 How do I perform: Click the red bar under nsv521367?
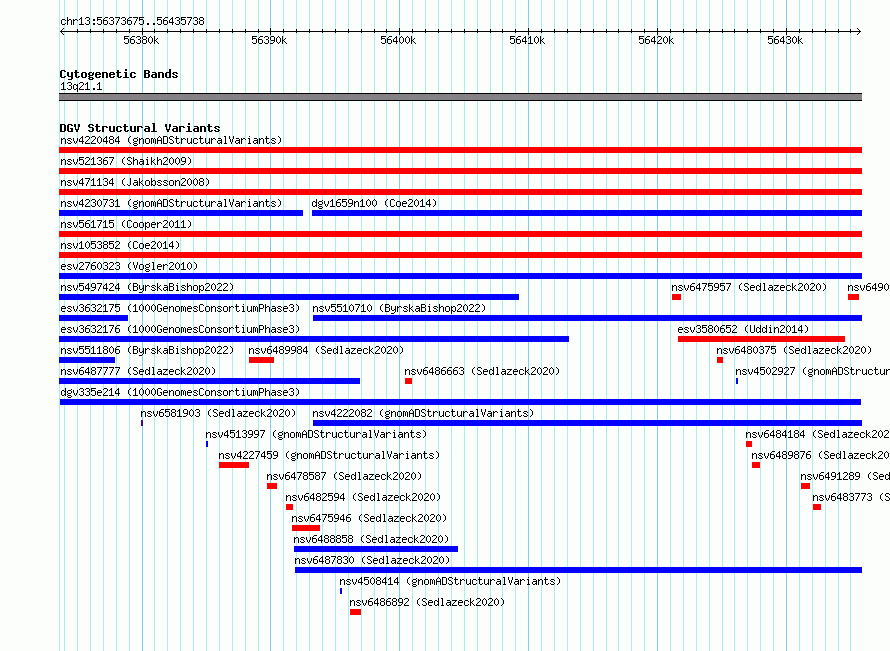point(460,171)
